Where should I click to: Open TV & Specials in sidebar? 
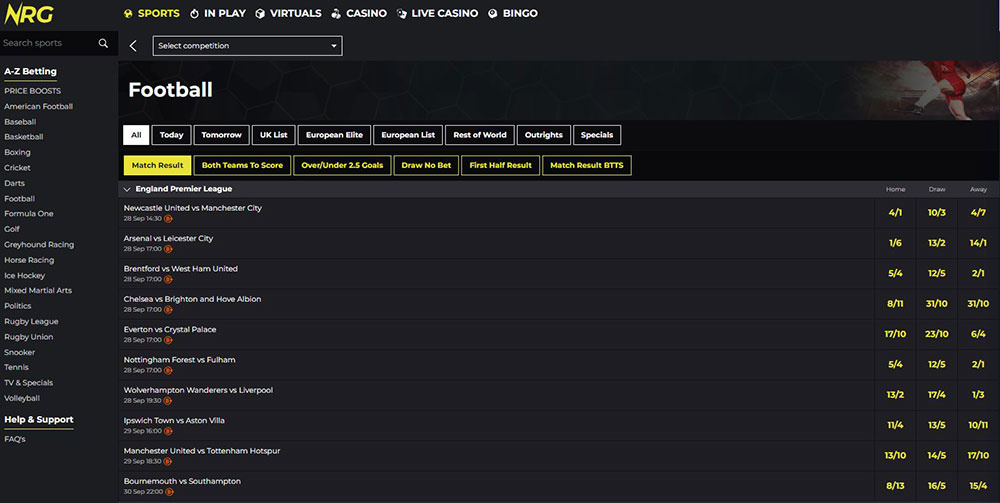pyautogui.click(x=28, y=383)
